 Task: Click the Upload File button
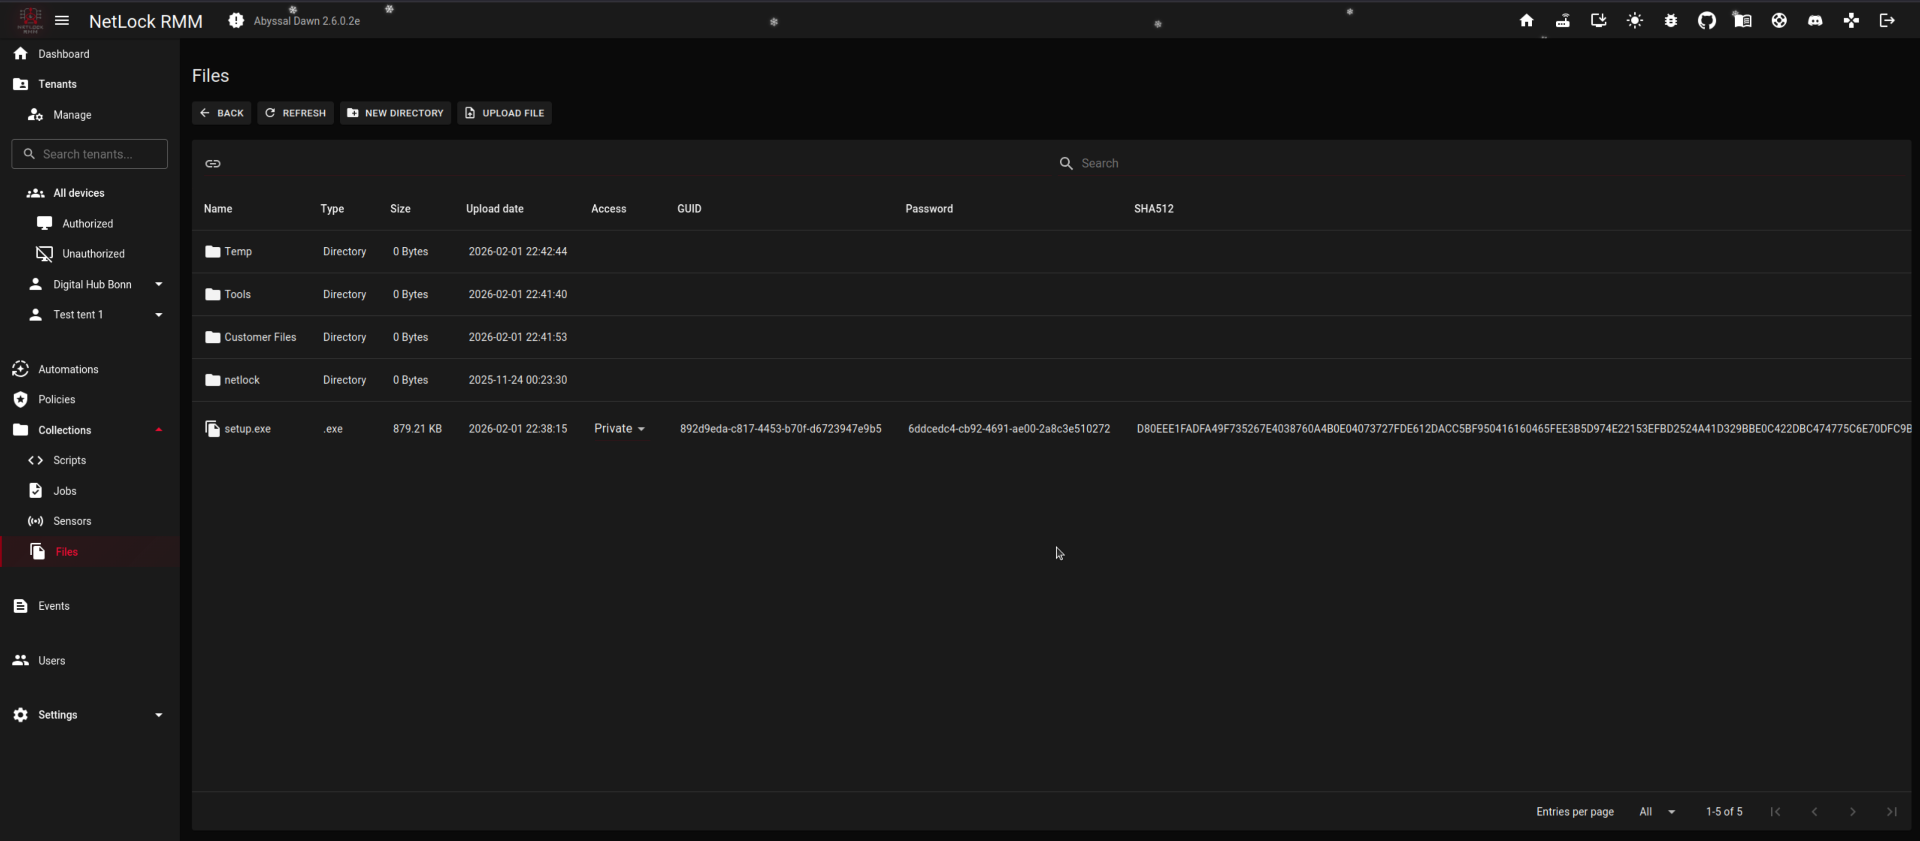[505, 113]
